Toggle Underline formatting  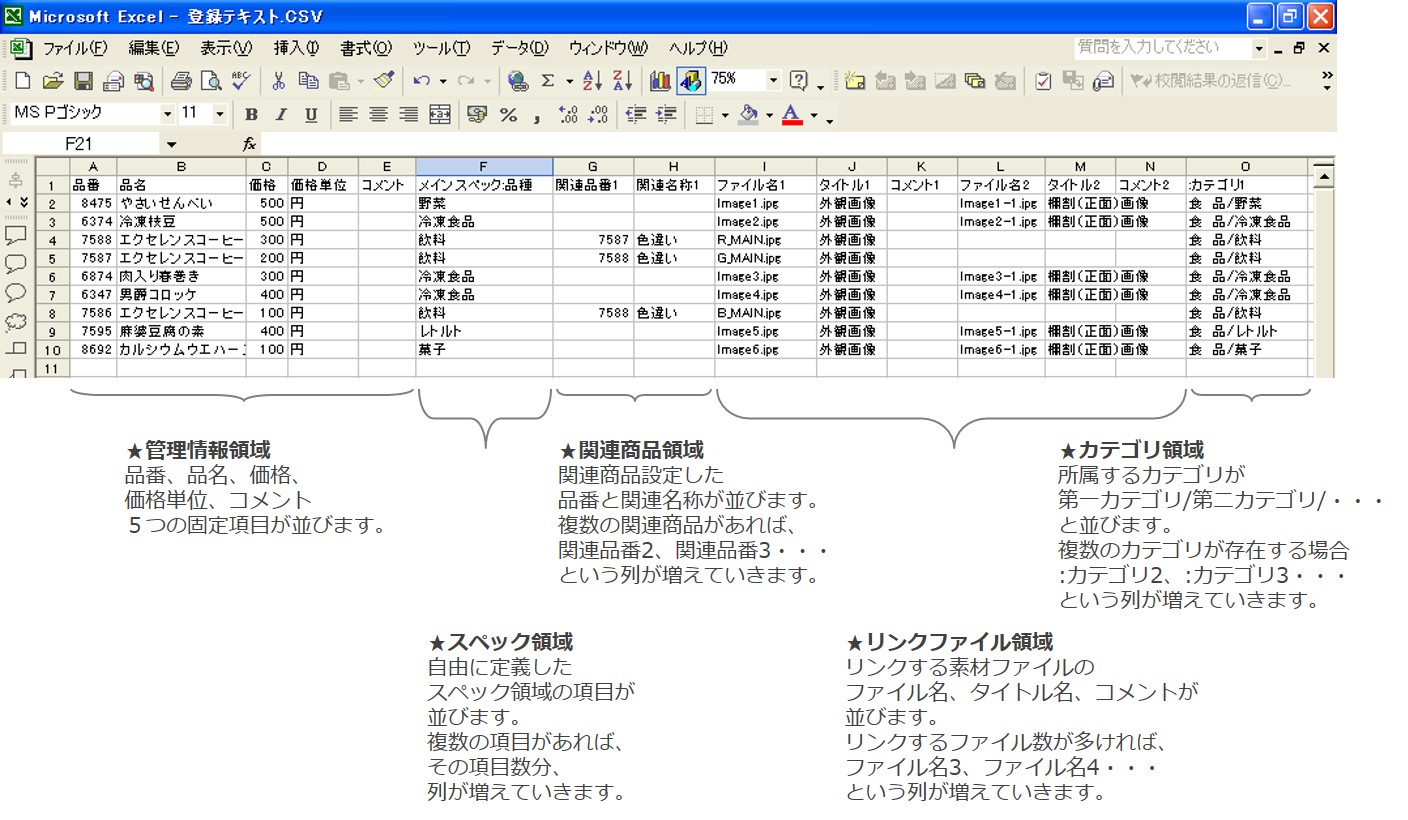[x=311, y=115]
